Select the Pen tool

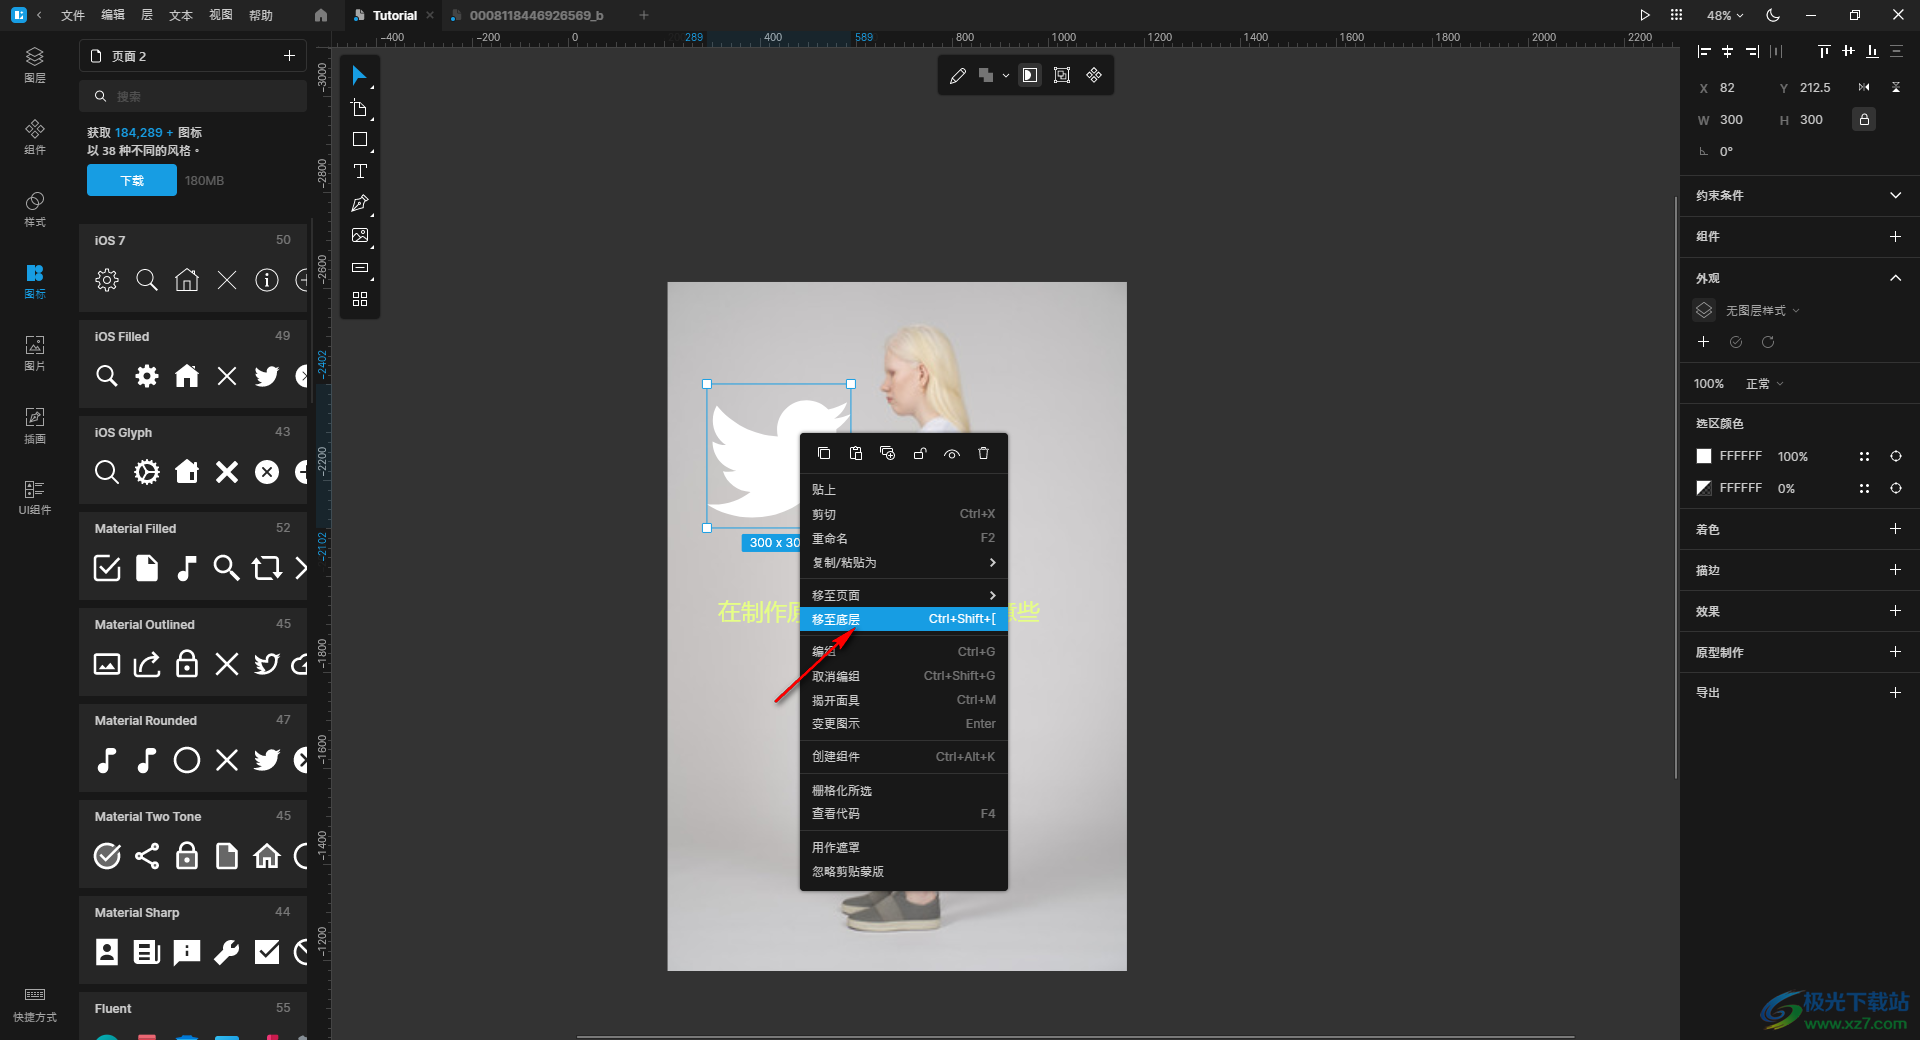pos(360,204)
